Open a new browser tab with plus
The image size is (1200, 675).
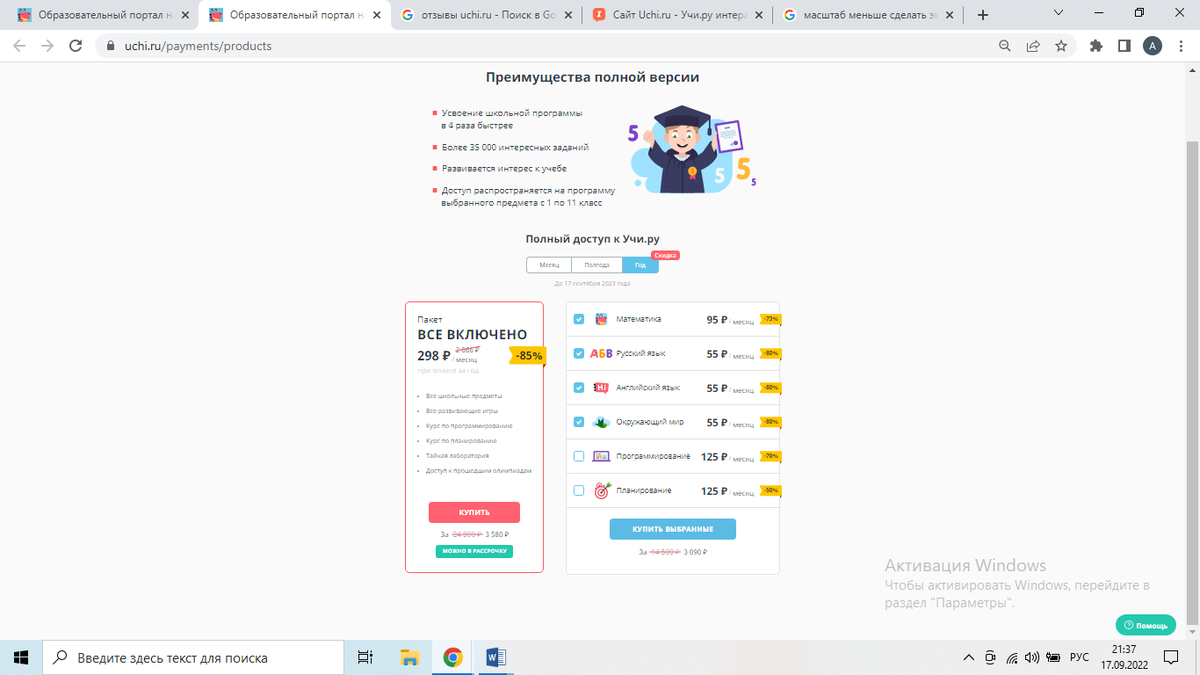click(983, 15)
